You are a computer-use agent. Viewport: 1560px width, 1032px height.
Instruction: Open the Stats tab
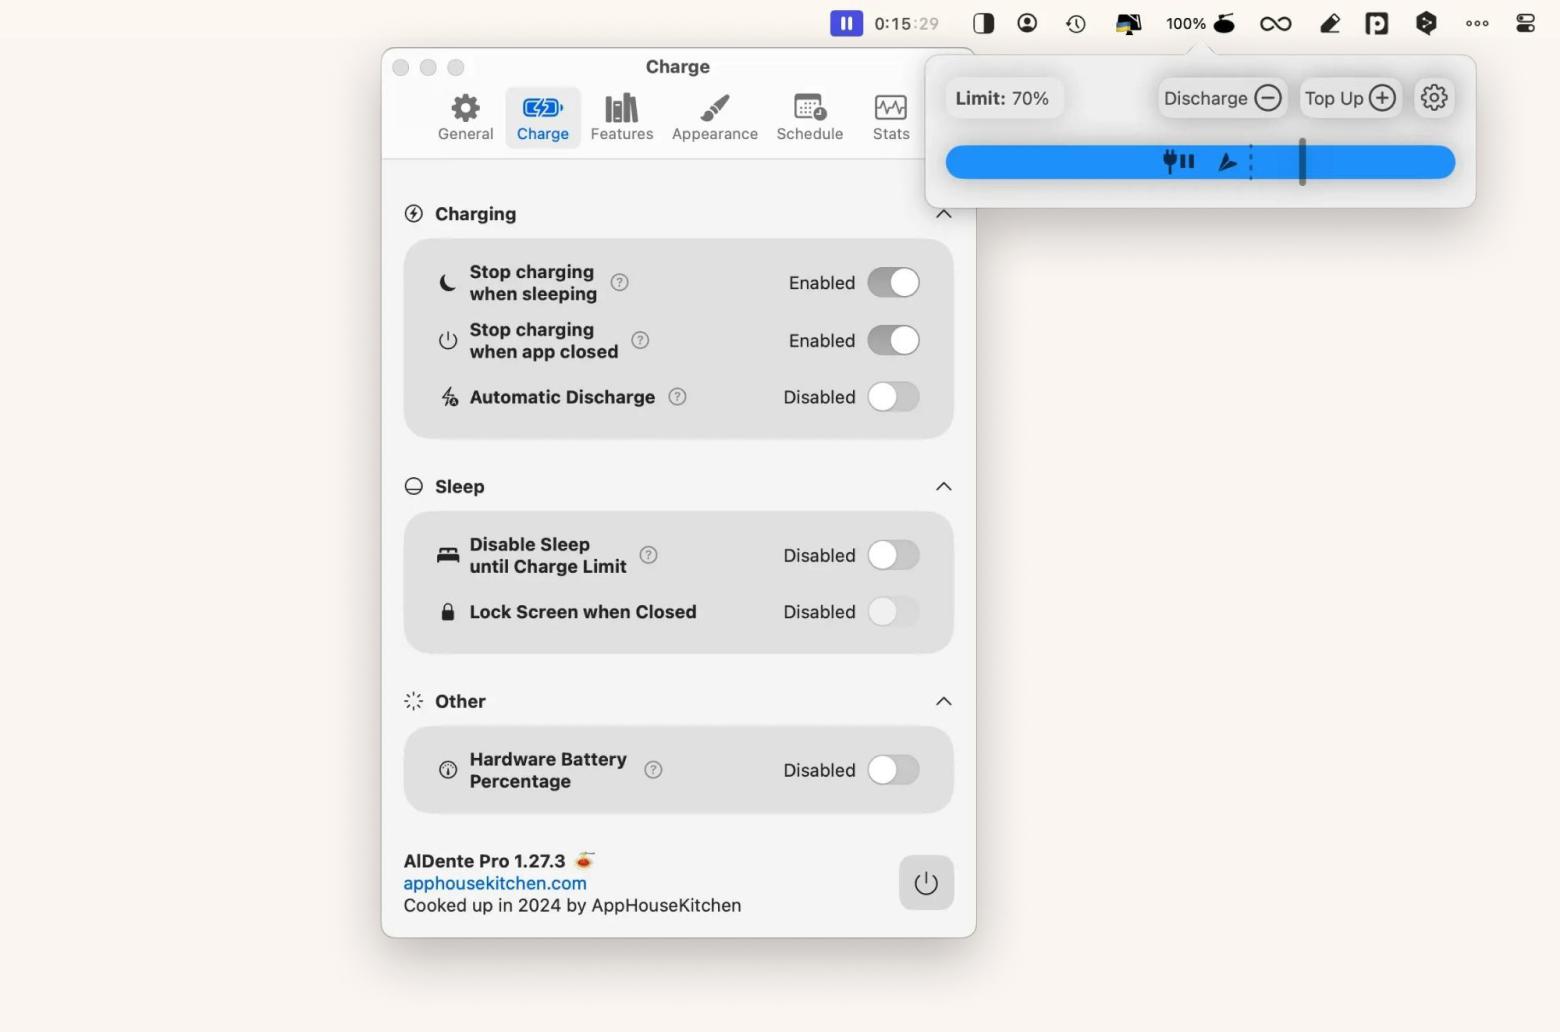point(890,118)
